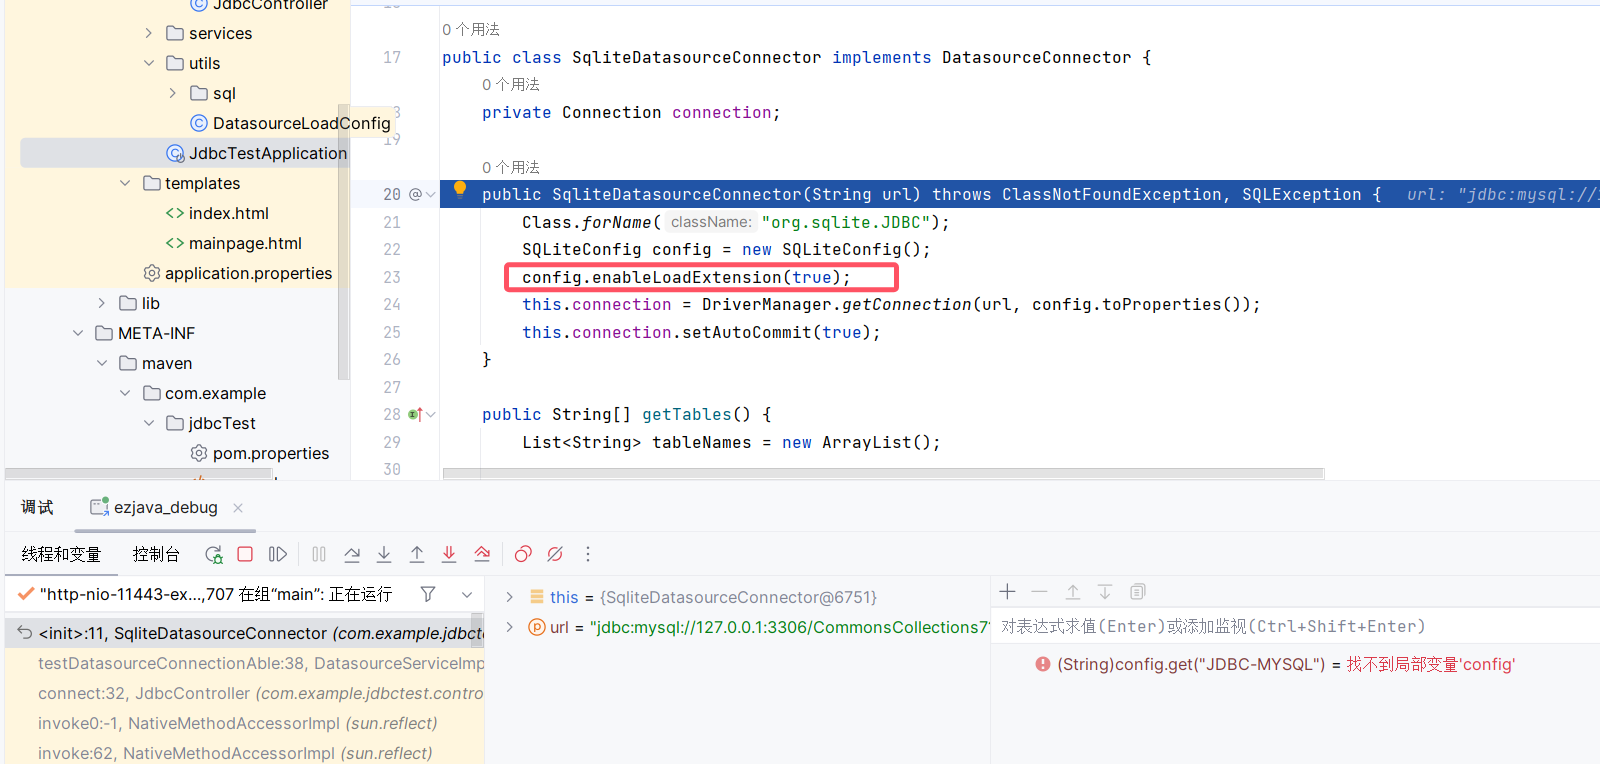Click the 调试 debug panel title

pos(37,507)
